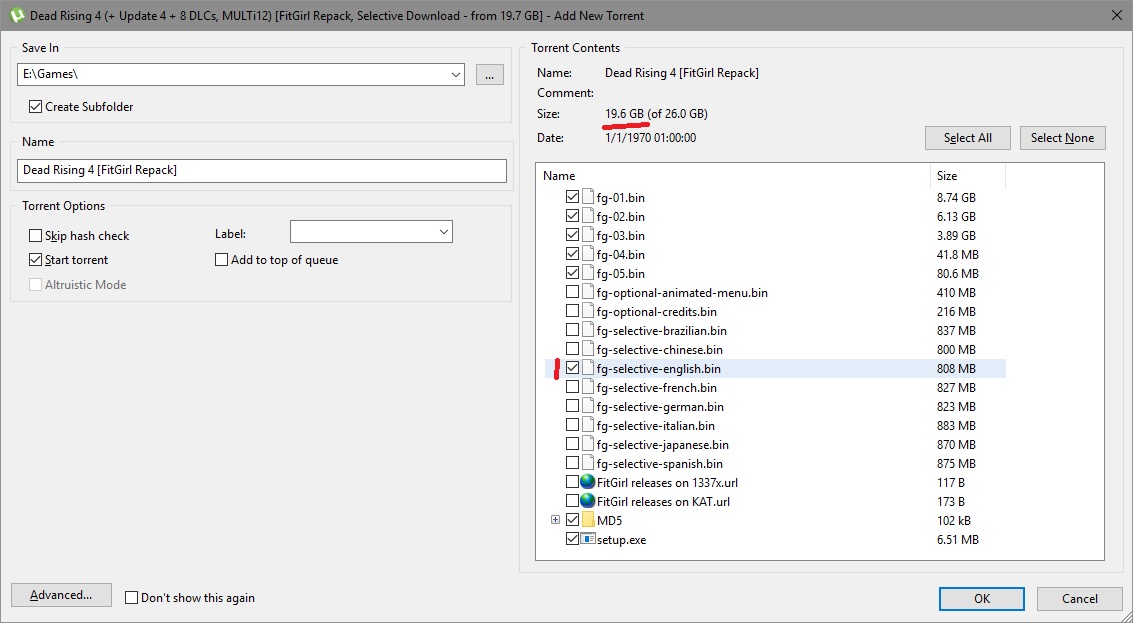Select fg-selective-brazilian.bin file name
The height and width of the screenshot is (623, 1133).
[x=661, y=330]
